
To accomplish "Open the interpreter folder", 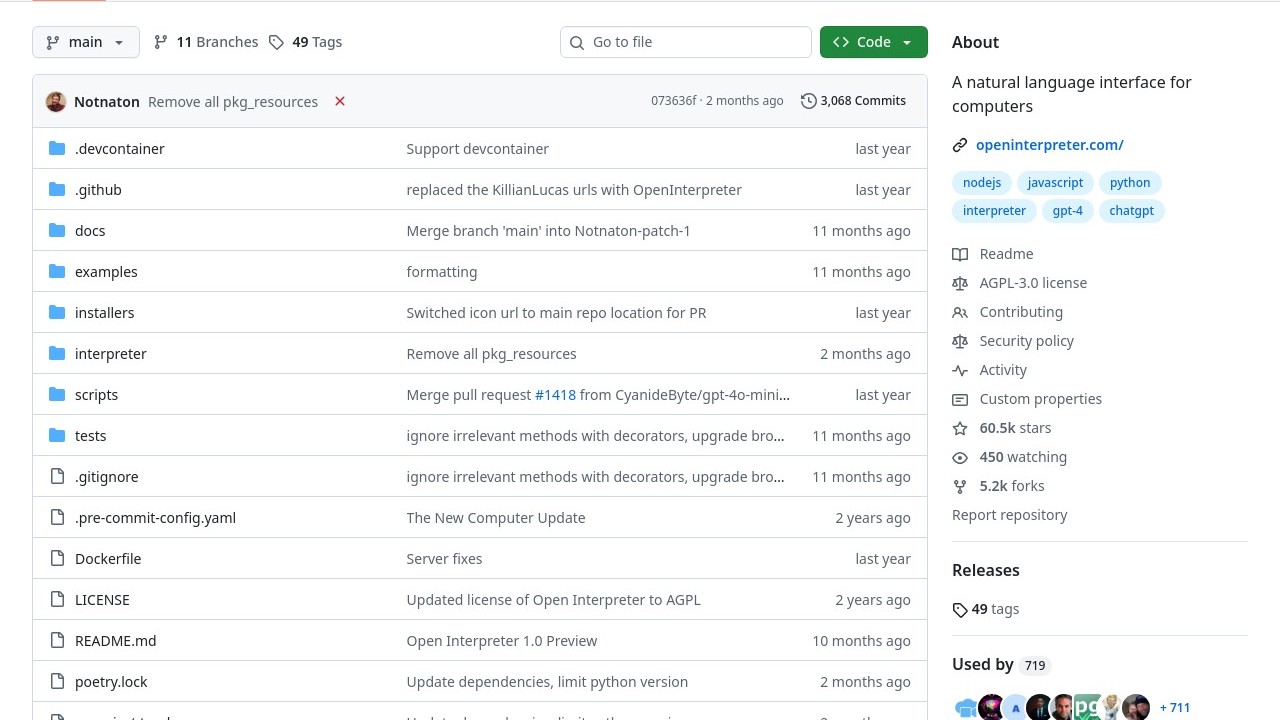I will coord(111,354).
